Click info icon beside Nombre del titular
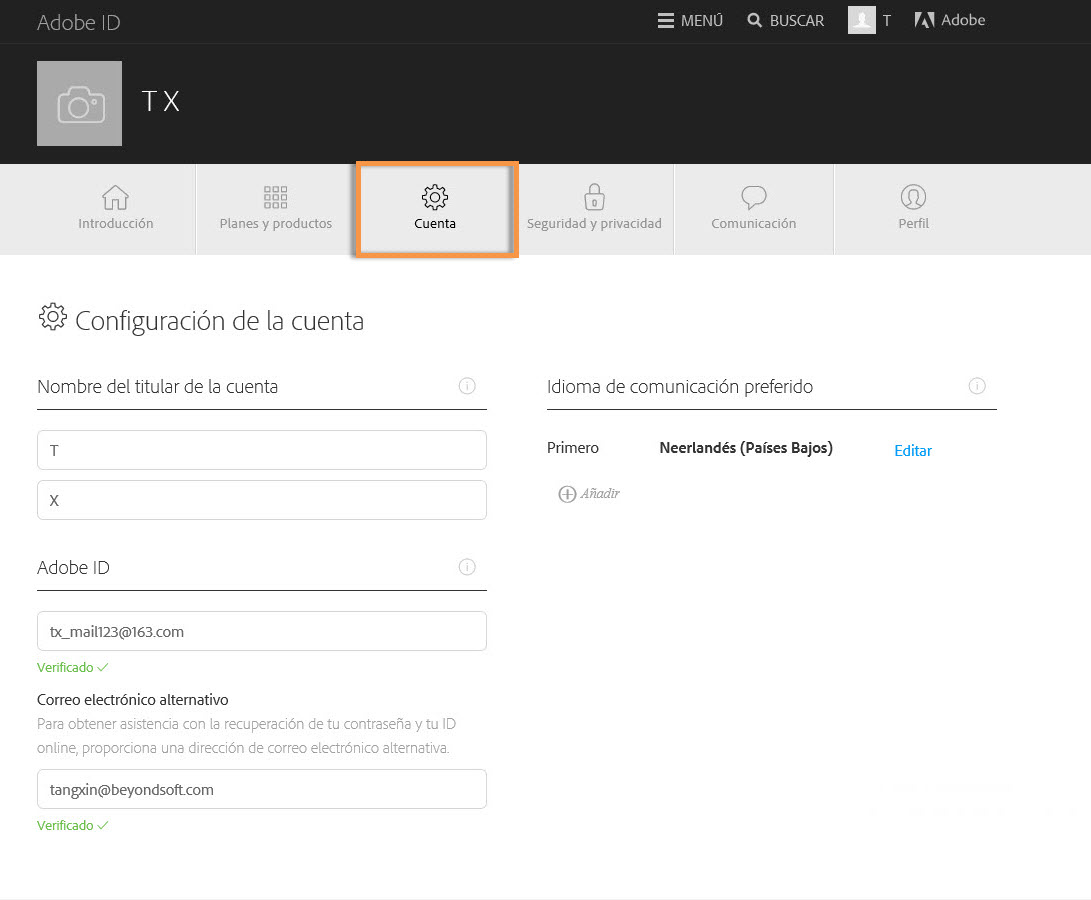Screen dimensions: 1091x900 467,386
